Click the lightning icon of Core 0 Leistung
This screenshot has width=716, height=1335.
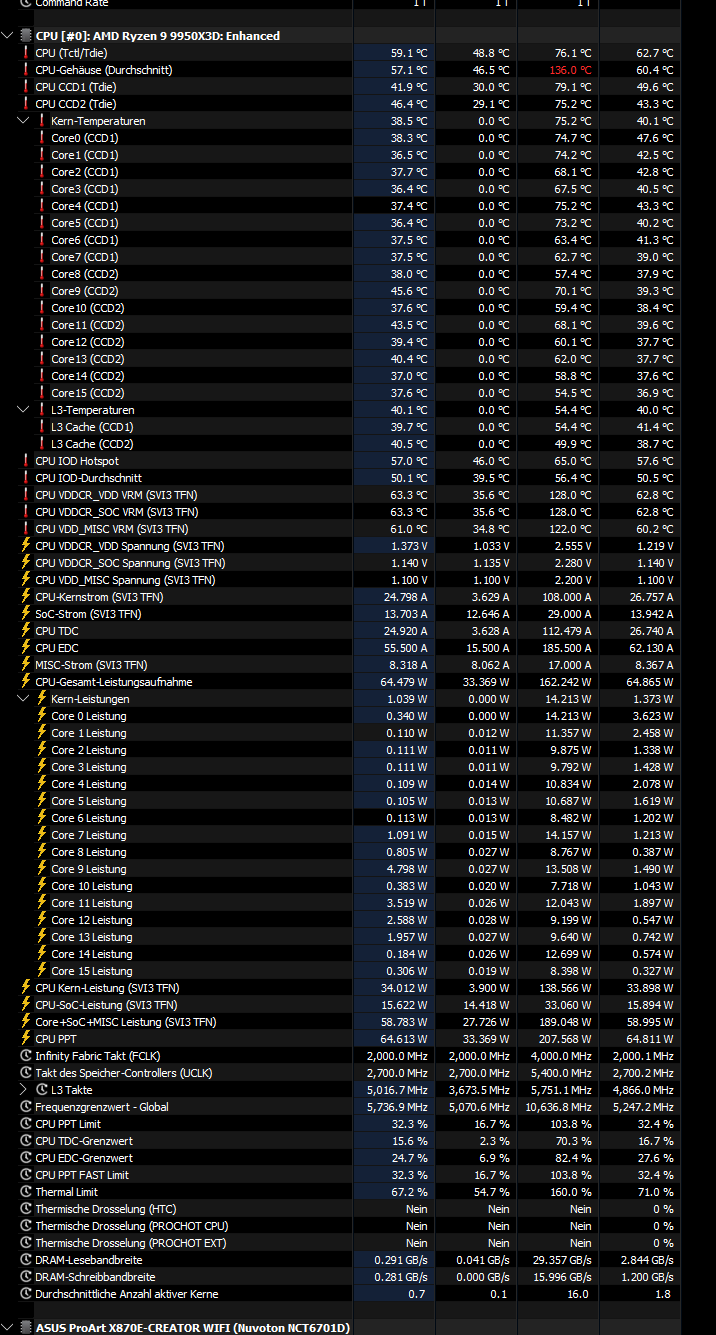point(41,716)
